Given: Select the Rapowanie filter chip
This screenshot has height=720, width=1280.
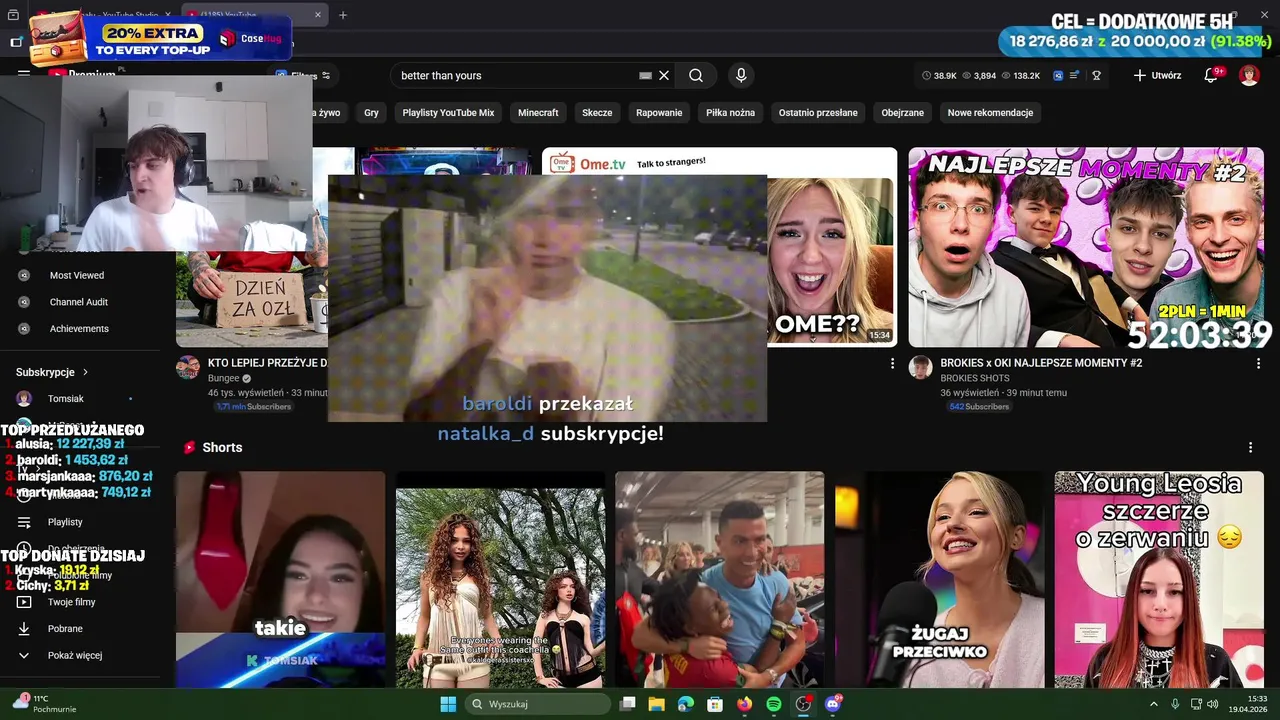Looking at the screenshot, I should tap(659, 113).
